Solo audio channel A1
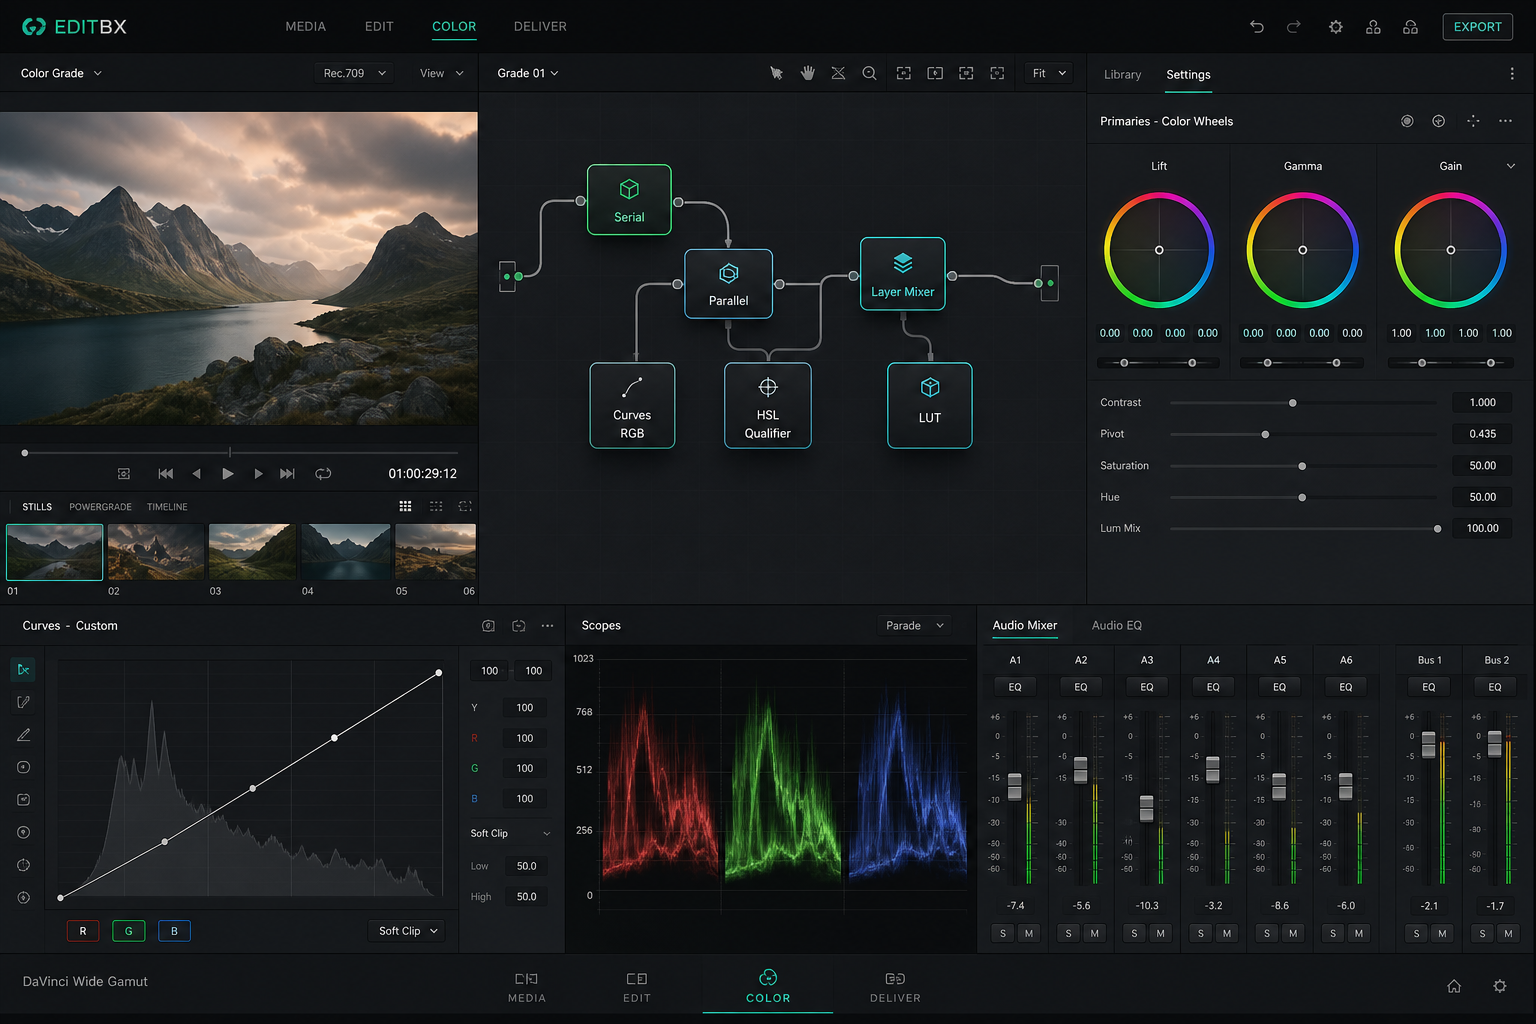1536x1024 pixels. click(x=1003, y=933)
